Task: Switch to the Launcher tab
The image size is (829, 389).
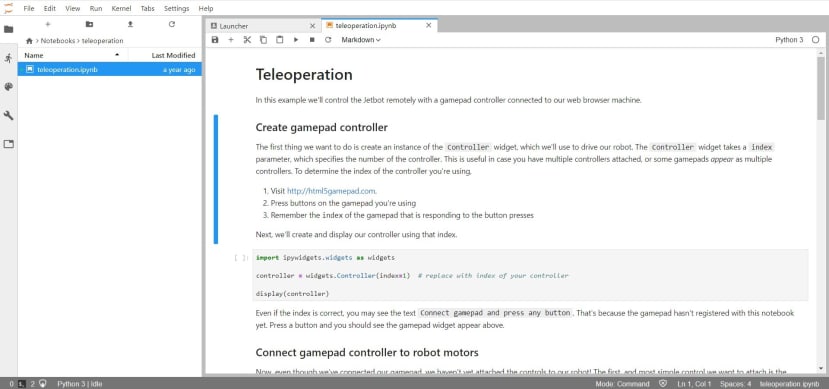Action: (263, 25)
